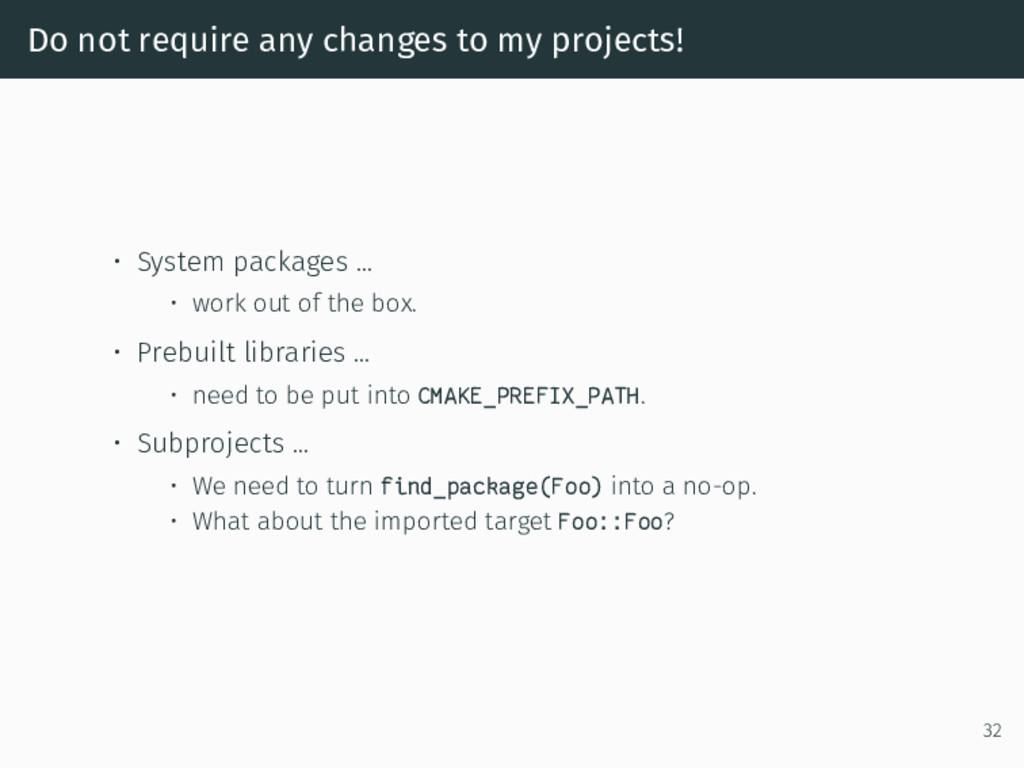Click the "into a no-op." phrase
This screenshot has width=1024, height=768.
point(684,487)
